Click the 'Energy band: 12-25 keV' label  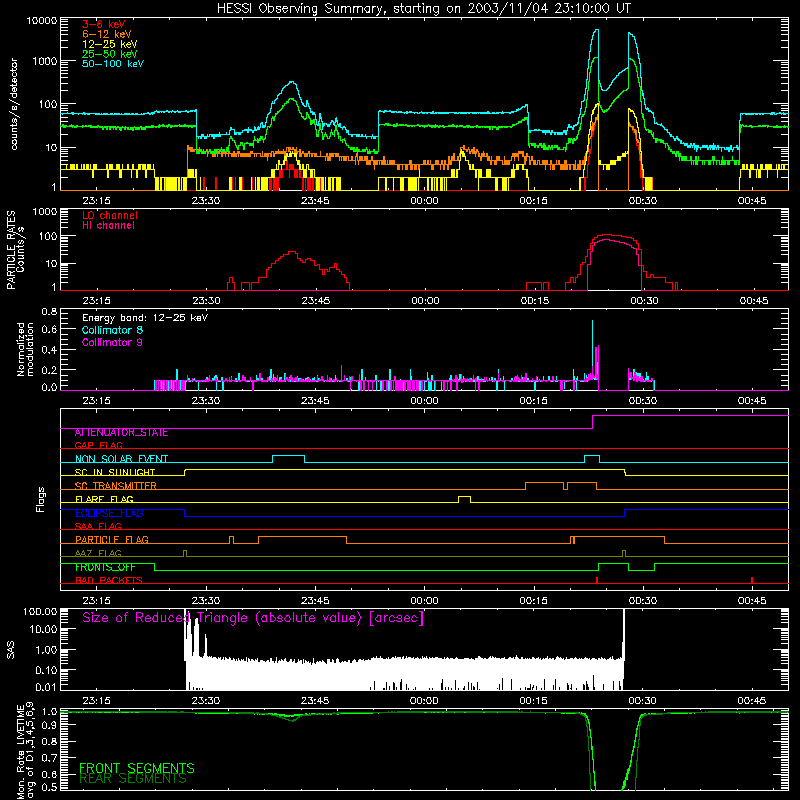145,318
